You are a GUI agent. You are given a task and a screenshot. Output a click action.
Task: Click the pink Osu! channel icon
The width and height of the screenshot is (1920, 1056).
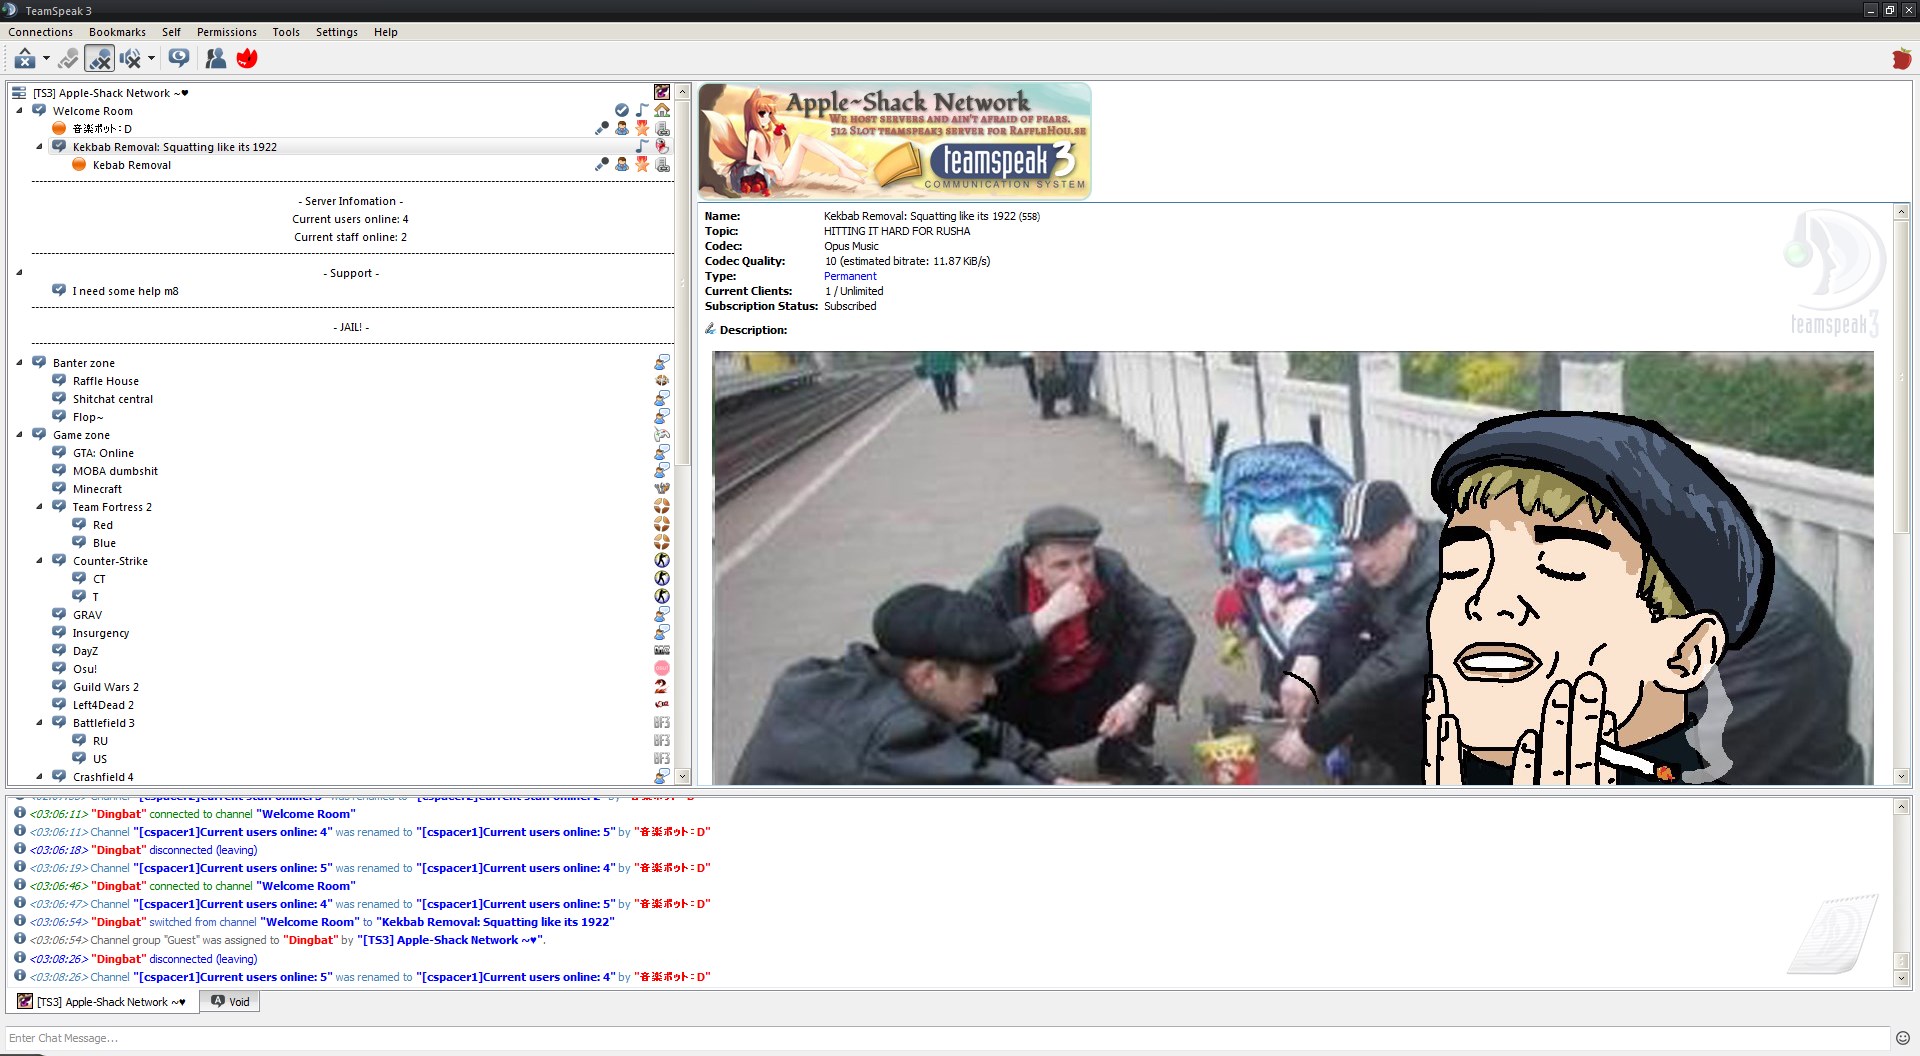pyautogui.click(x=662, y=668)
